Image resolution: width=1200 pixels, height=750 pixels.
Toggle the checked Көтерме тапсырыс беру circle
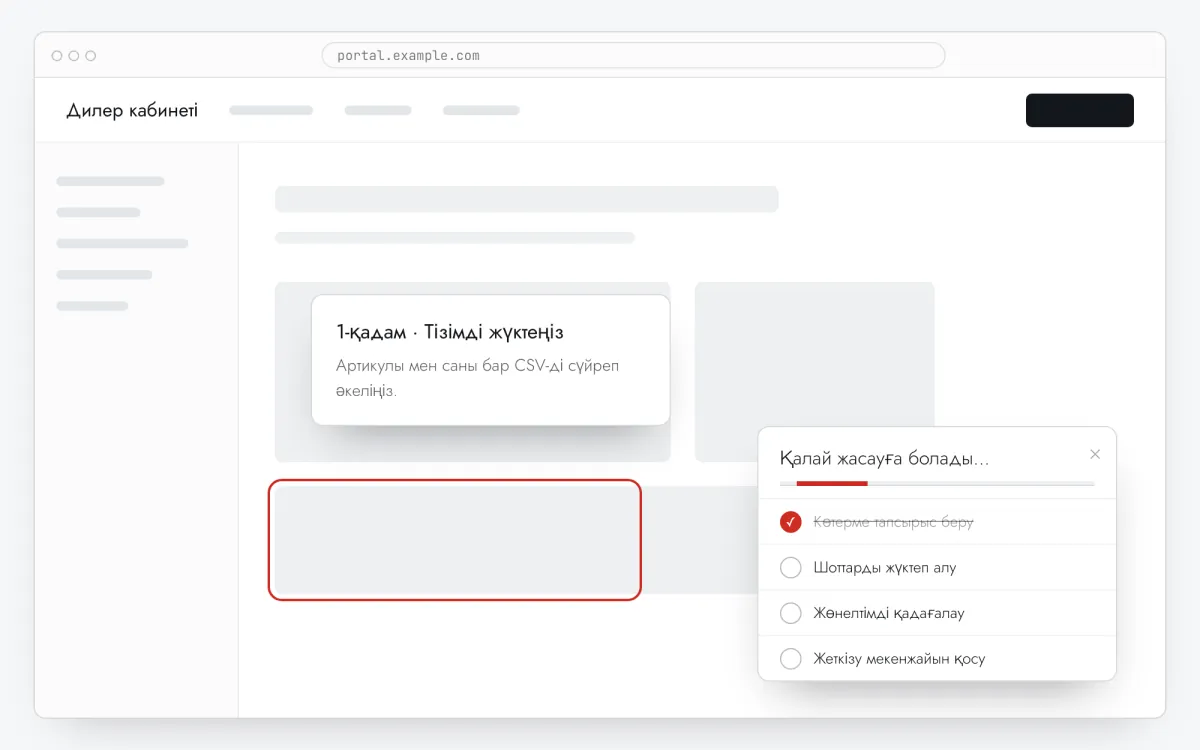pos(790,522)
